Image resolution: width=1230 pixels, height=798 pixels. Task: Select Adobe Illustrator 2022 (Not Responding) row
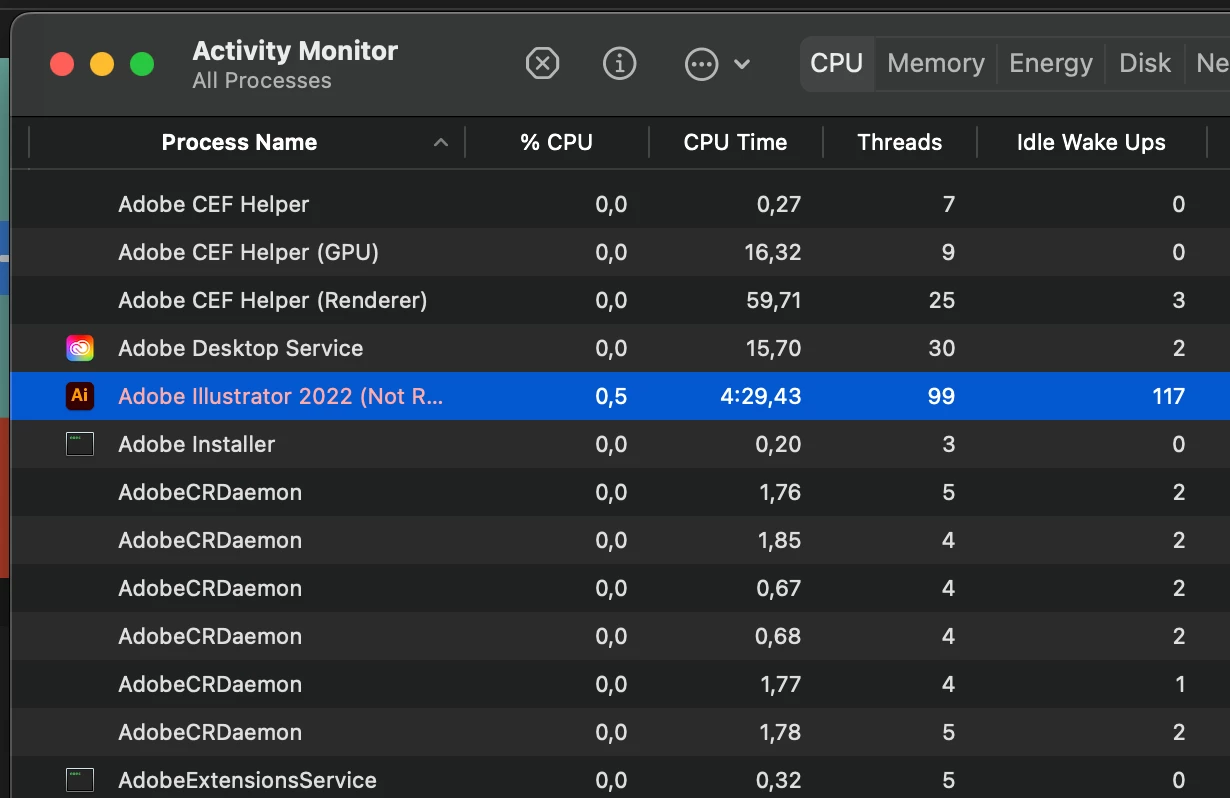point(620,396)
